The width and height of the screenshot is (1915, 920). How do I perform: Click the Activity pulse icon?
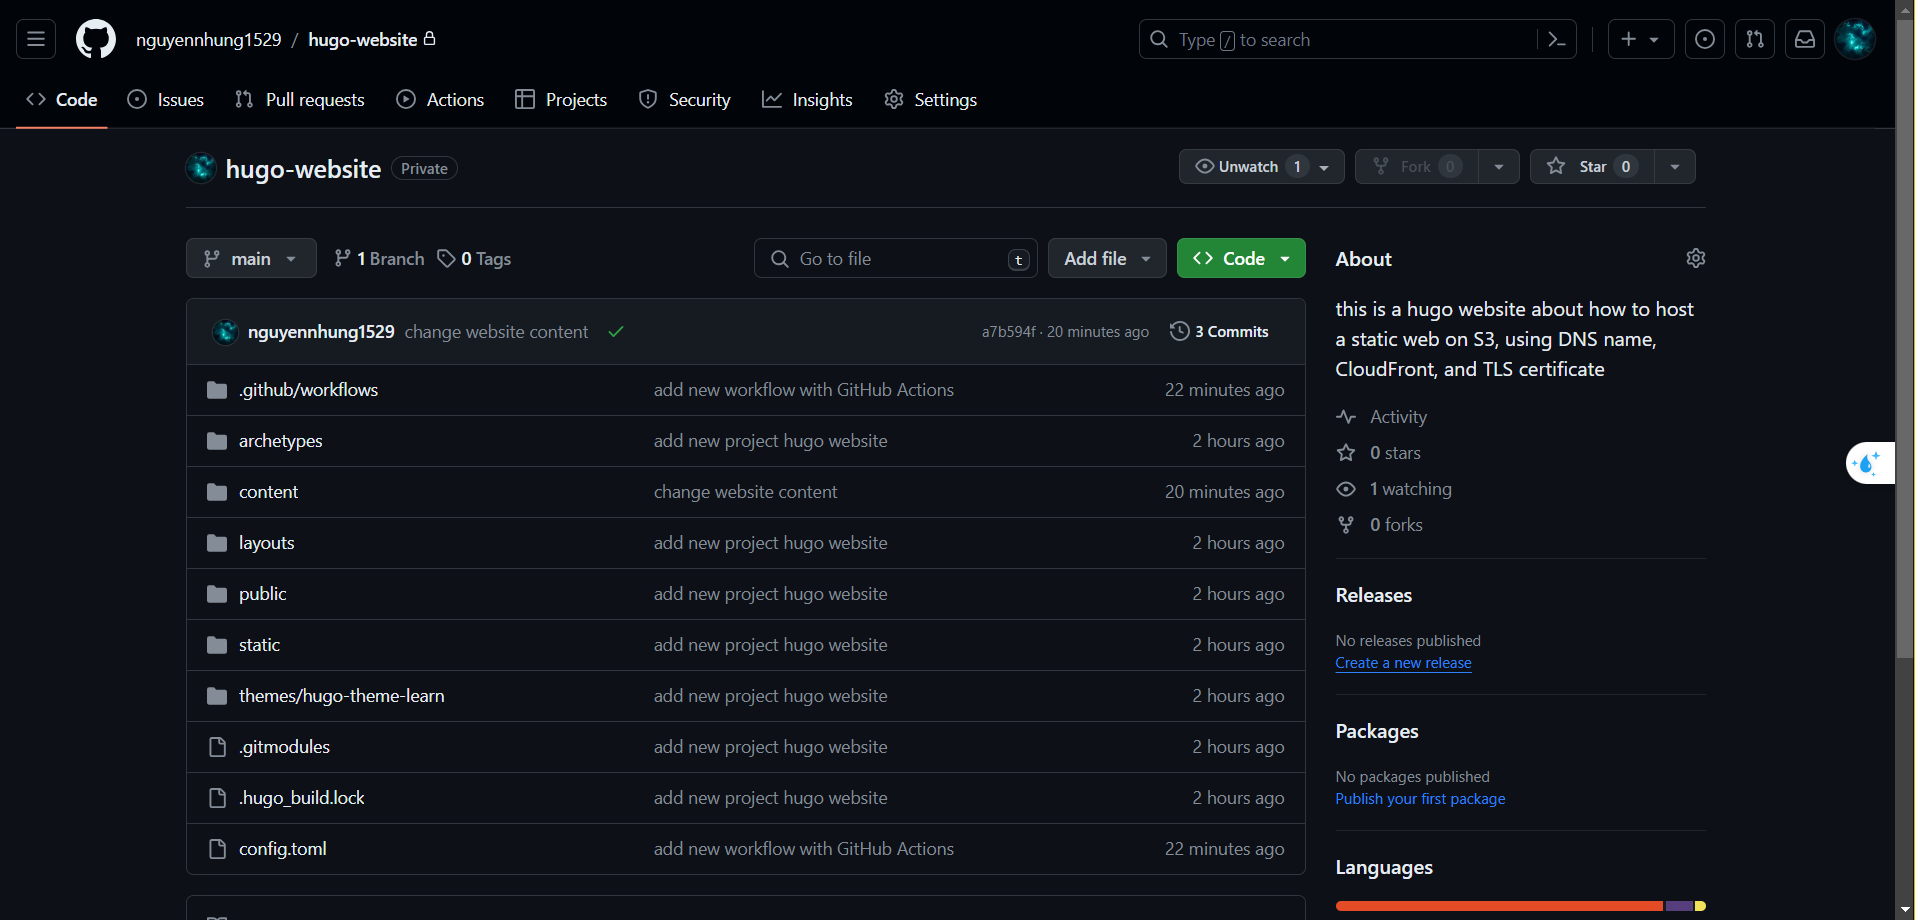coord(1346,417)
